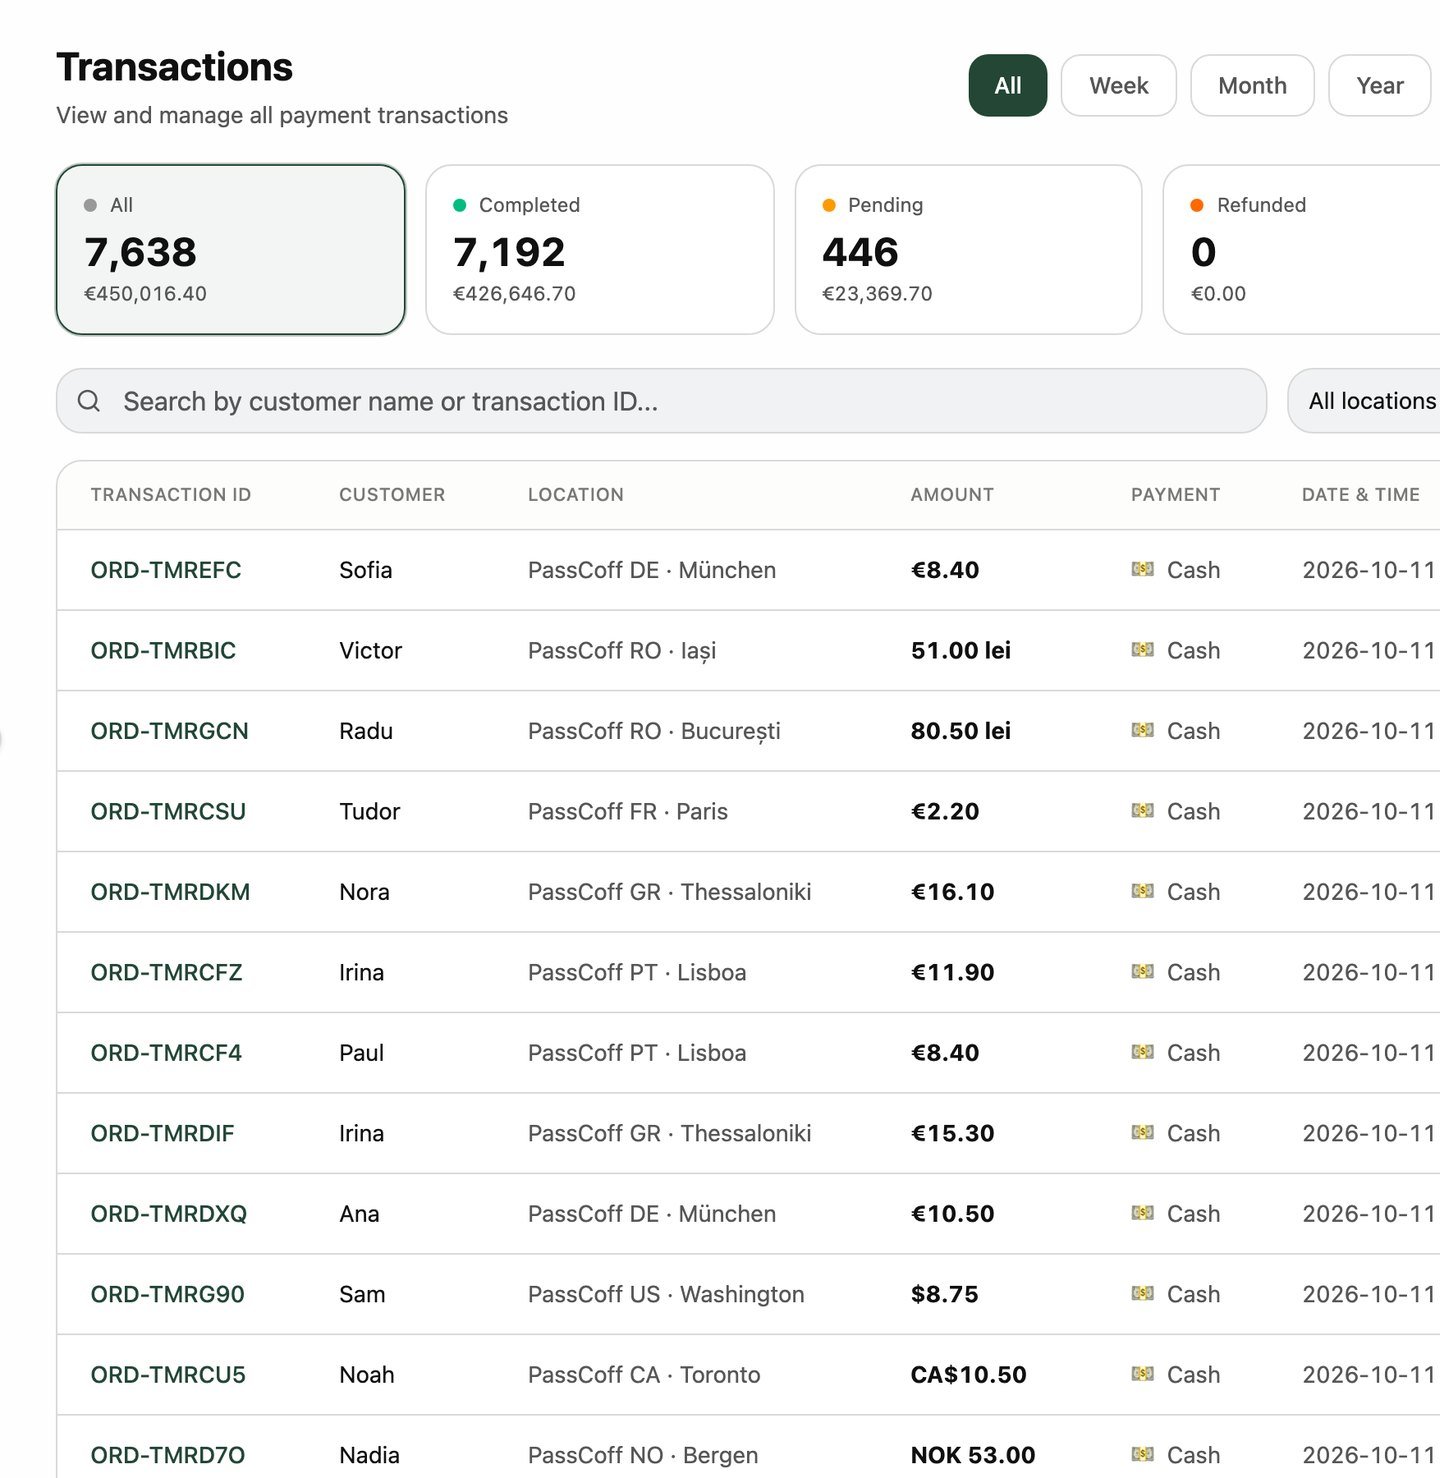1440x1478 pixels.
Task: Select the All transactions summary card
Action: pos(231,250)
